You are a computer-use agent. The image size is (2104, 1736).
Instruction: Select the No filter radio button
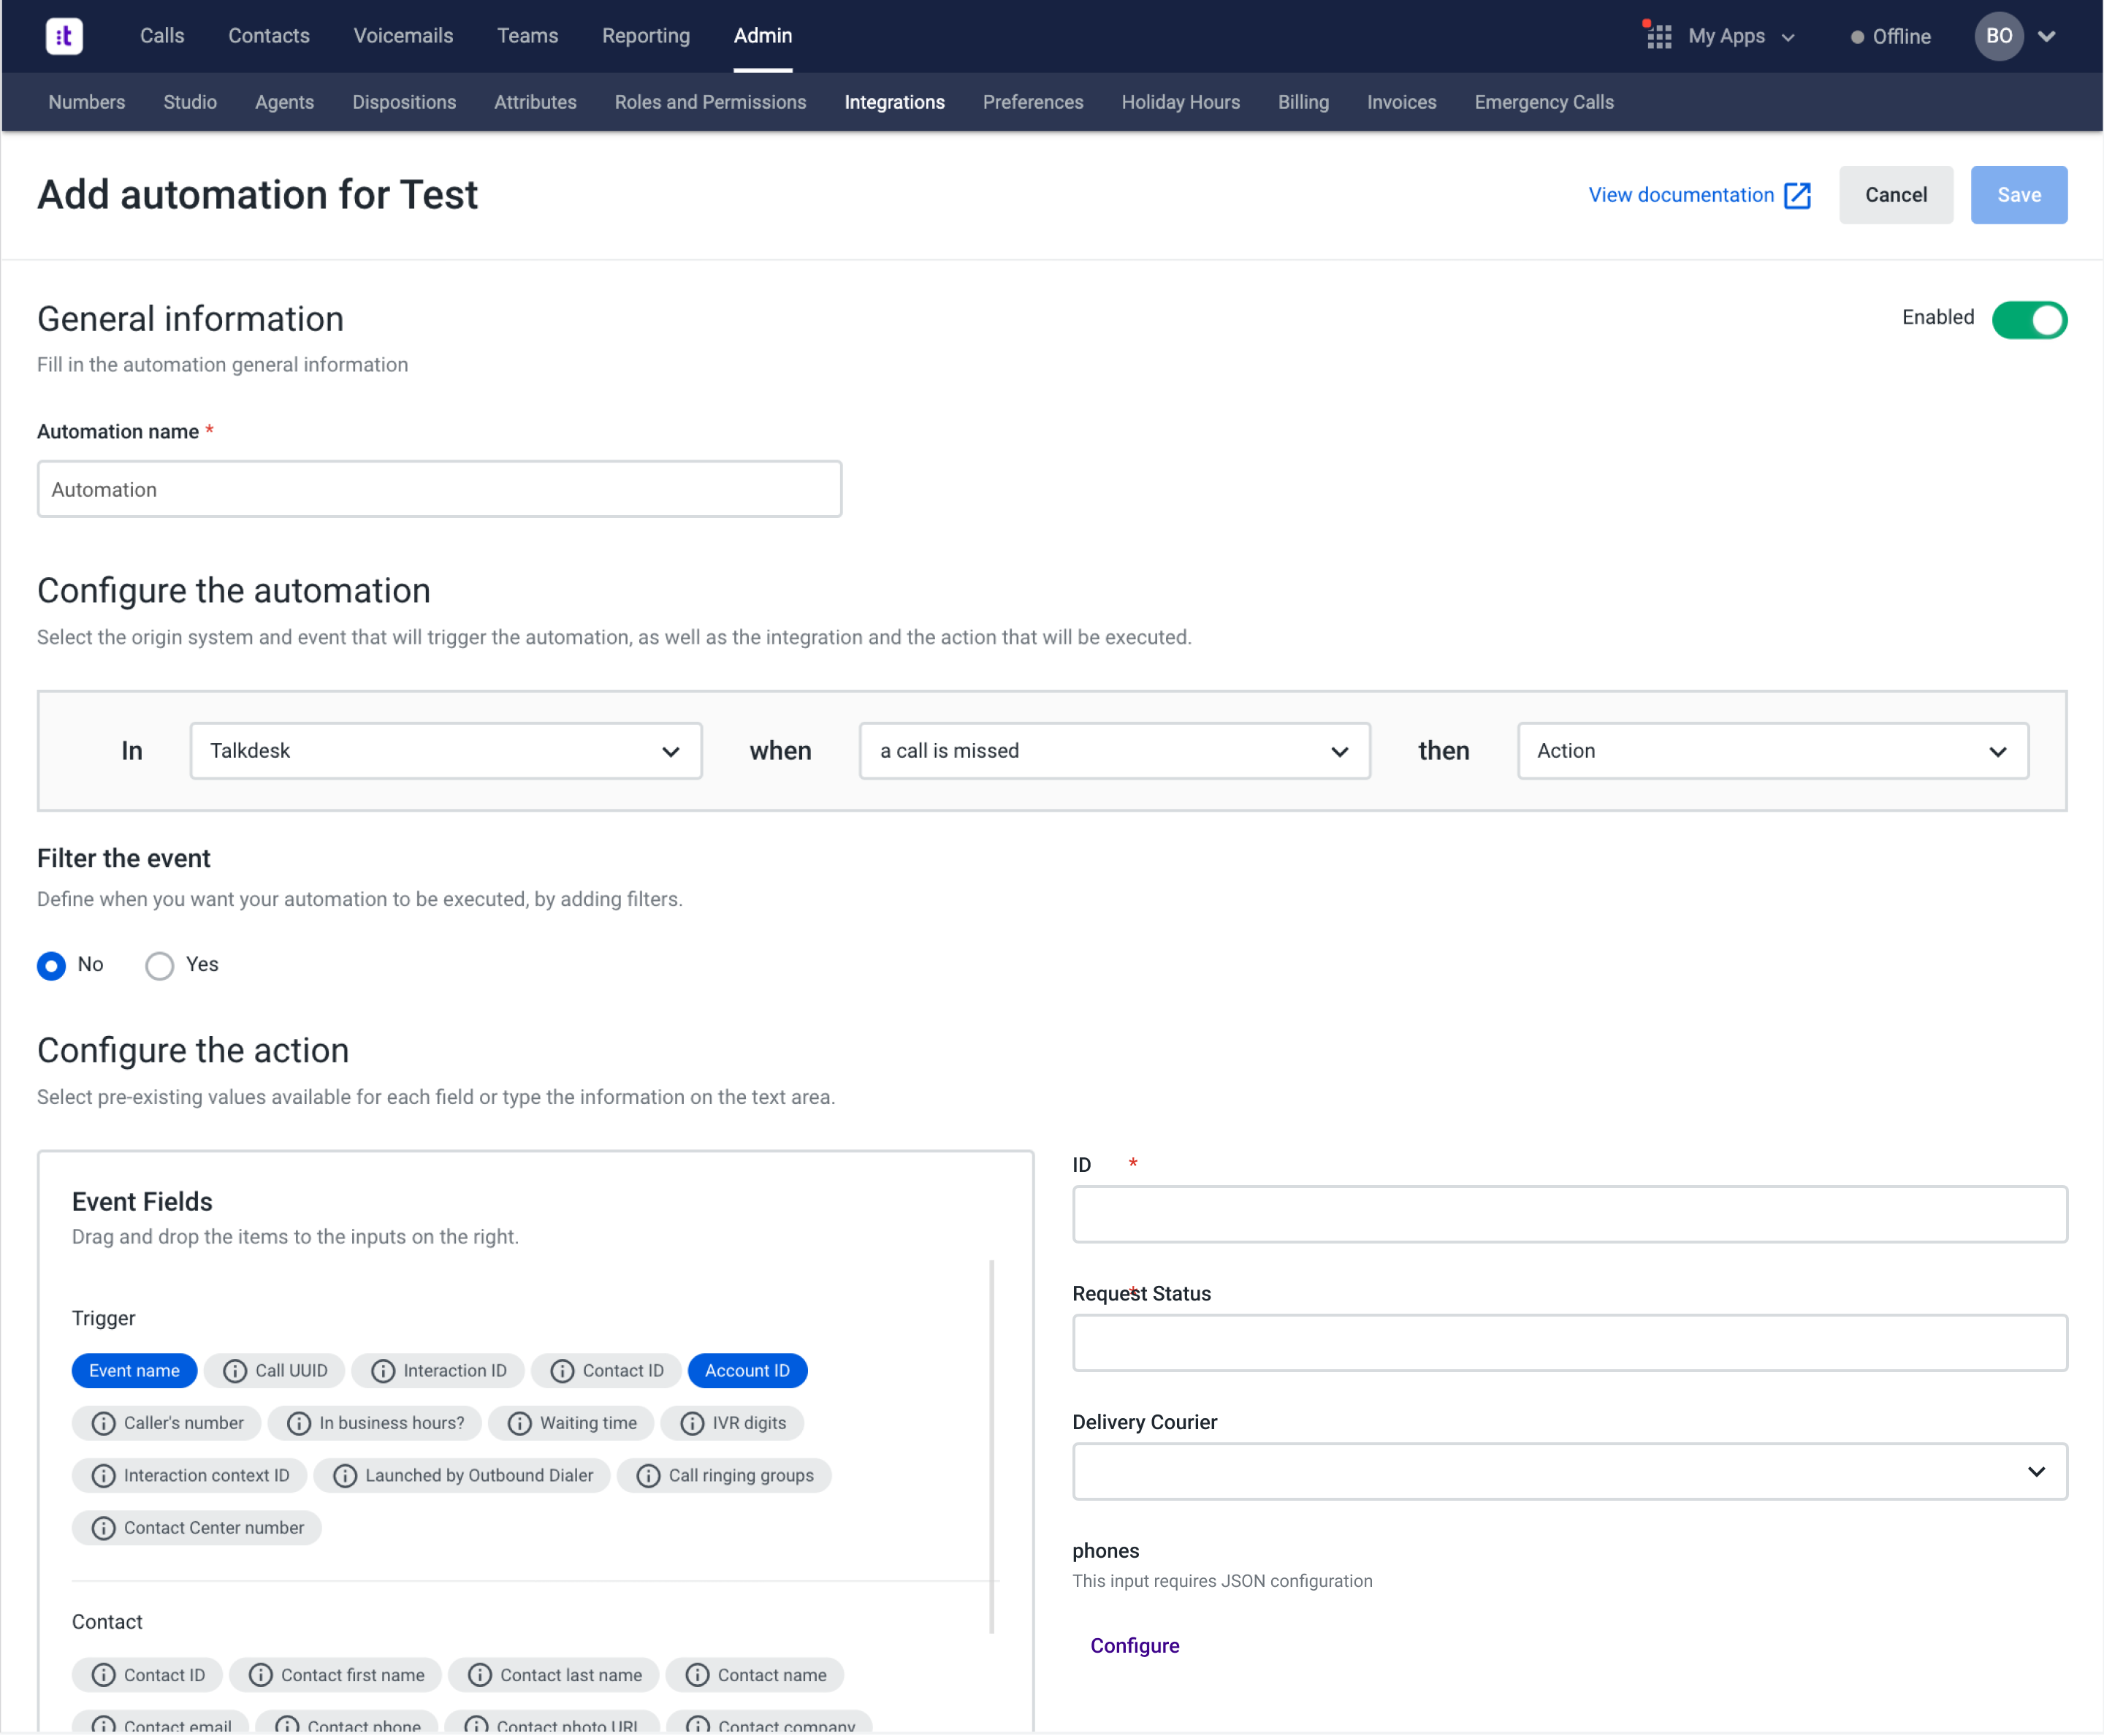[51, 965]
